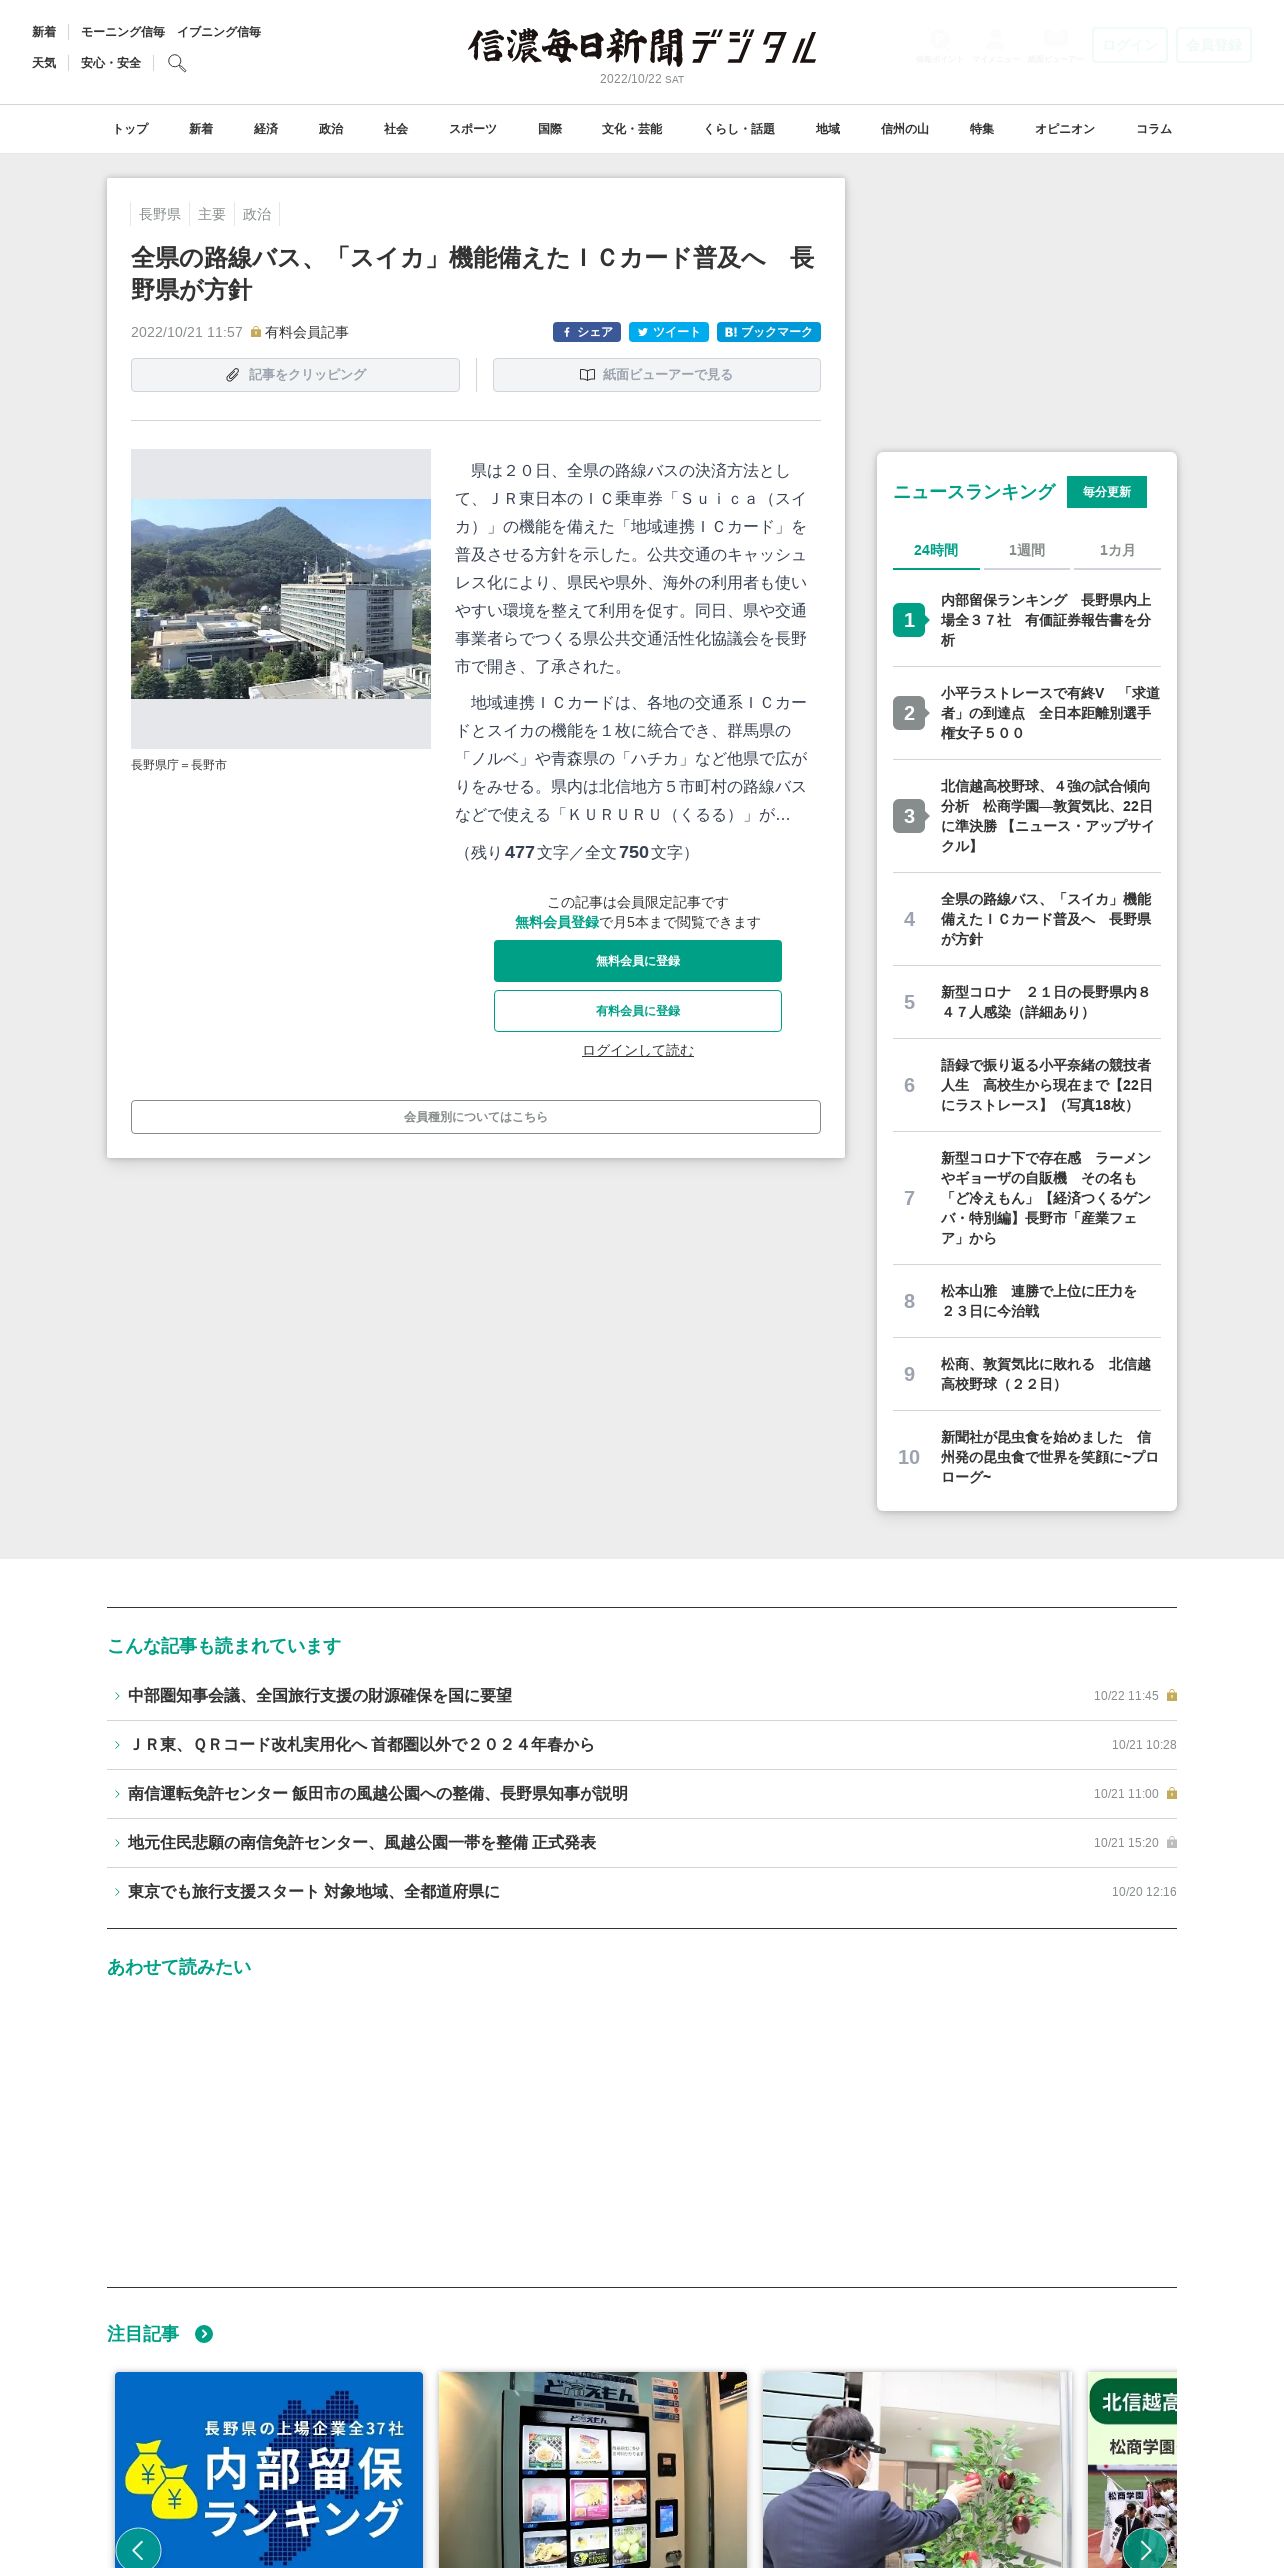The image size is (1284, 2568).
Task: Click the rank 1 green badge
Action: coord(909,620)
